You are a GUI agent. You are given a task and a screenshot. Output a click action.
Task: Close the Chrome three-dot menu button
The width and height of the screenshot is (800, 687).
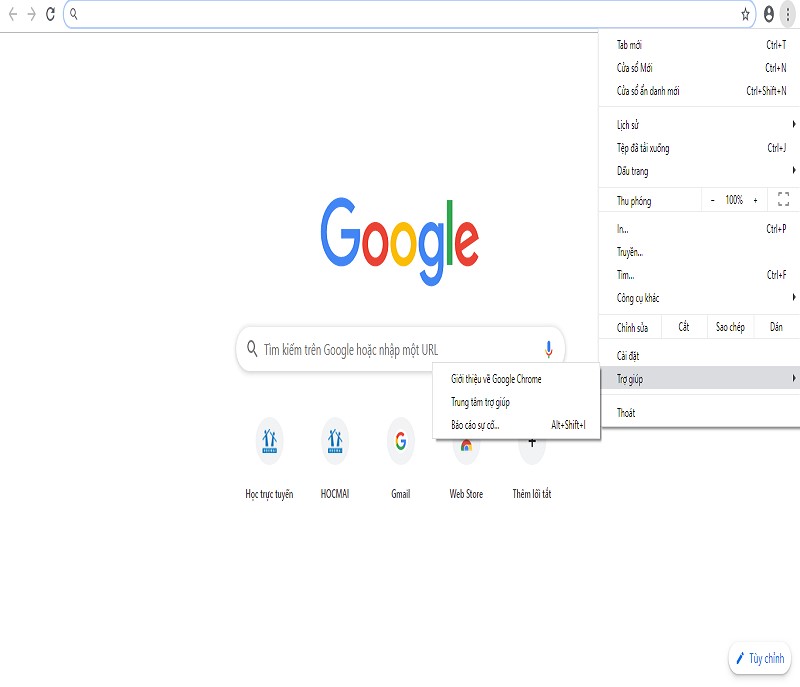click(788, 14)
